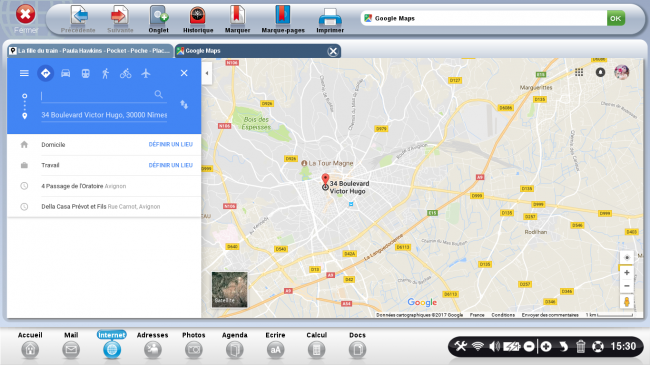Open the Mail app
The width and height of the screenshot is (650, 365).
71,345
